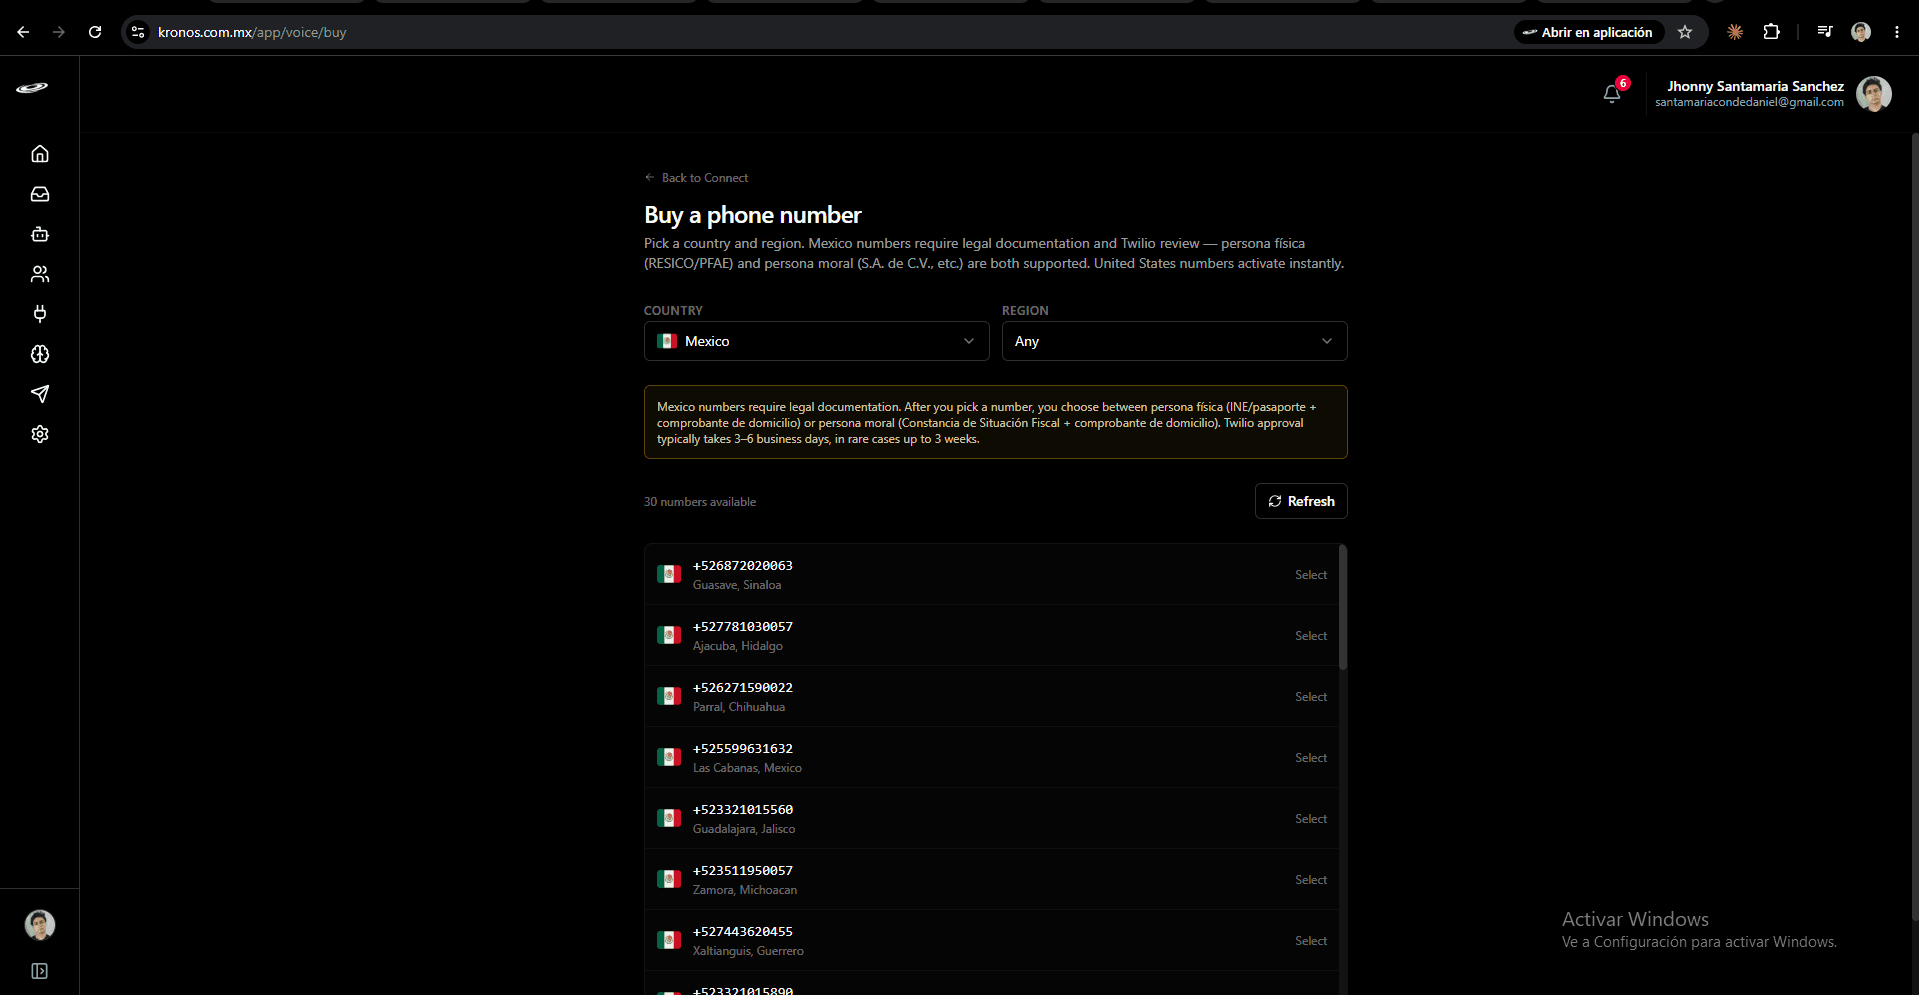Expand the Region dropdown showing Any
The image size is (1919, 995).
tap(1174, 341)
